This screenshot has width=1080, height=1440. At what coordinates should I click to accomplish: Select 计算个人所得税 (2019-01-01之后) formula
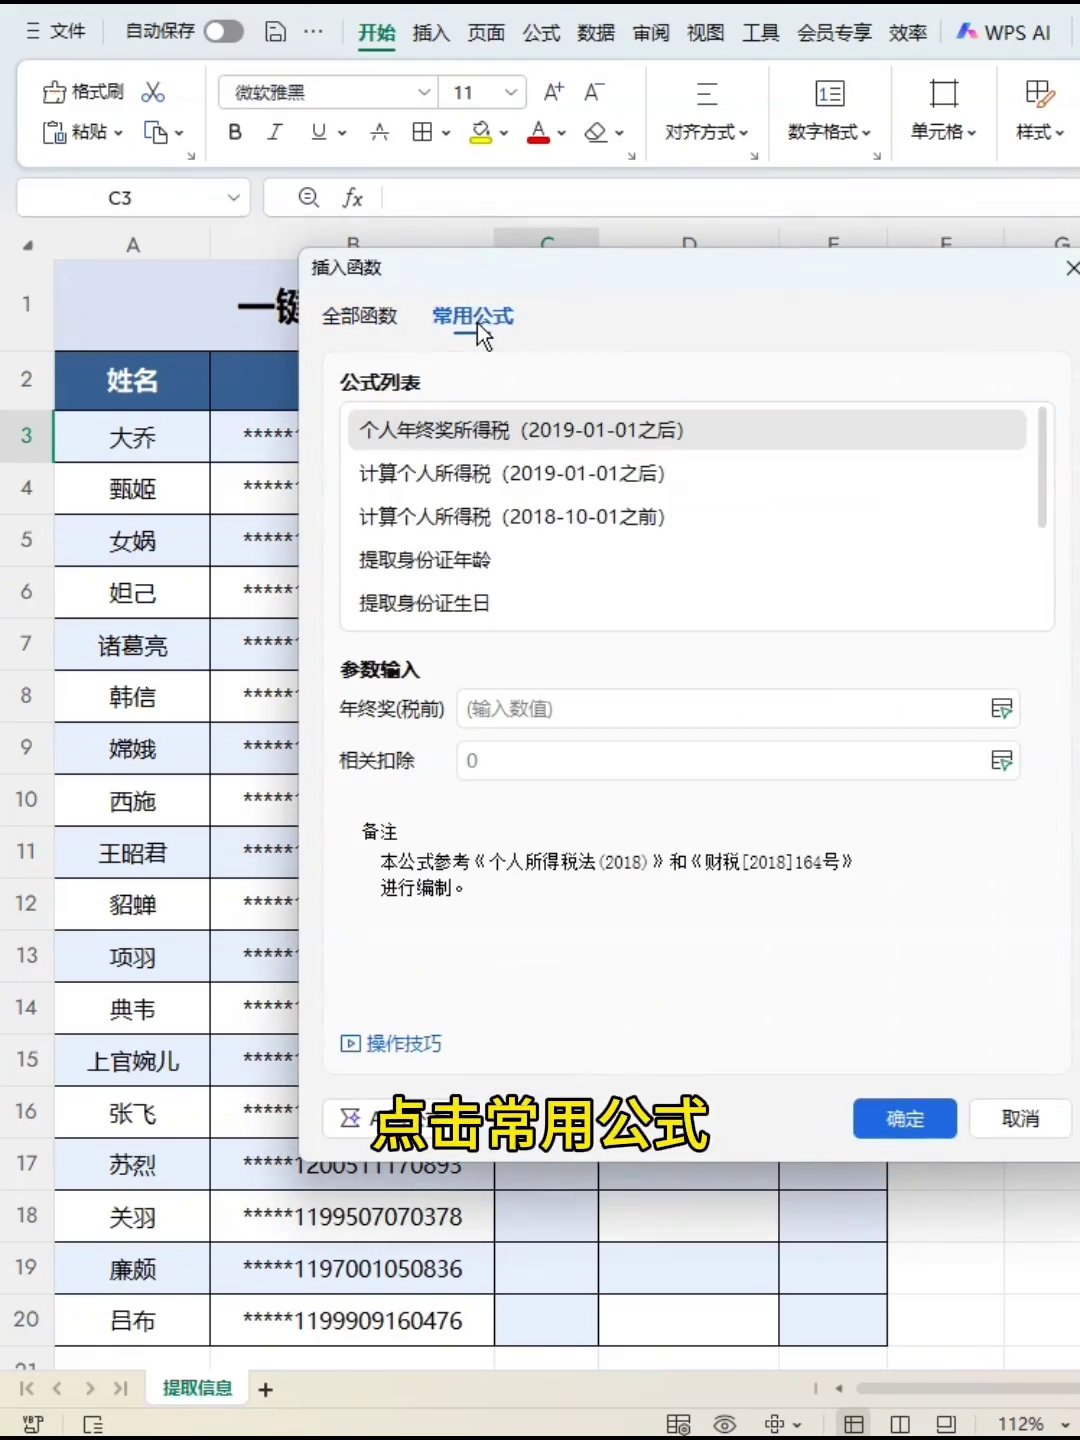tap(687, 473)
